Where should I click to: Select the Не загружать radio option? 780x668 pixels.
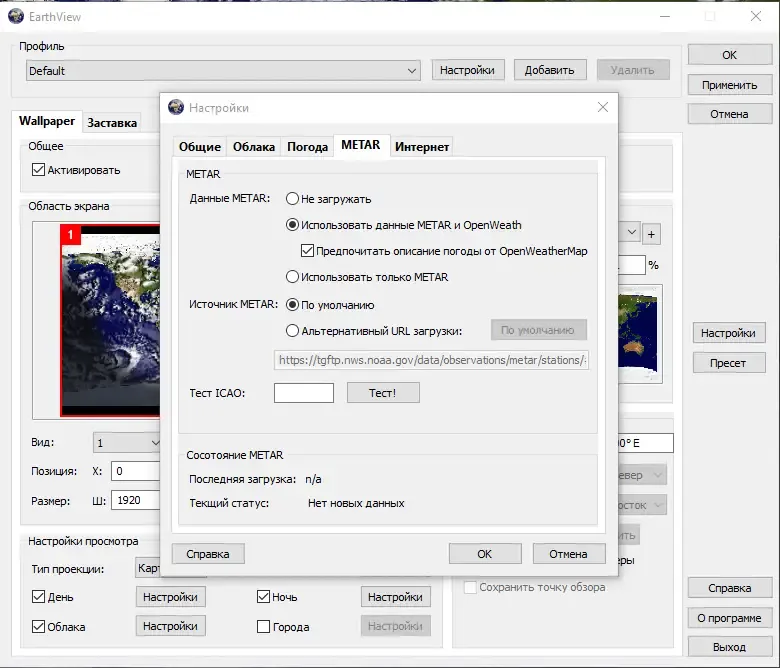coord(292,199)
